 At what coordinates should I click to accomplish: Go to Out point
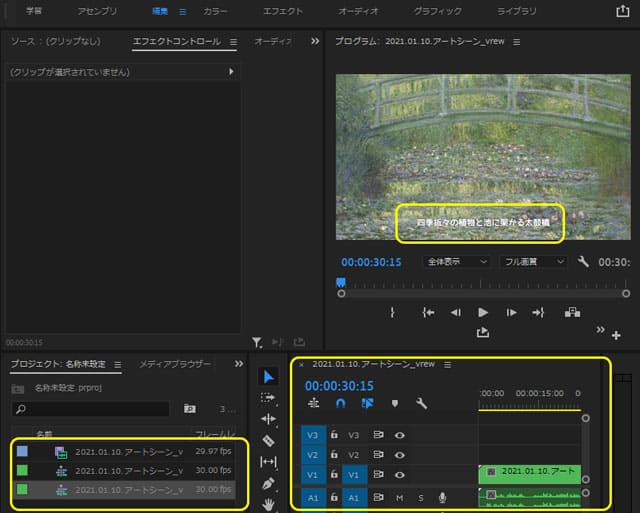538,313
